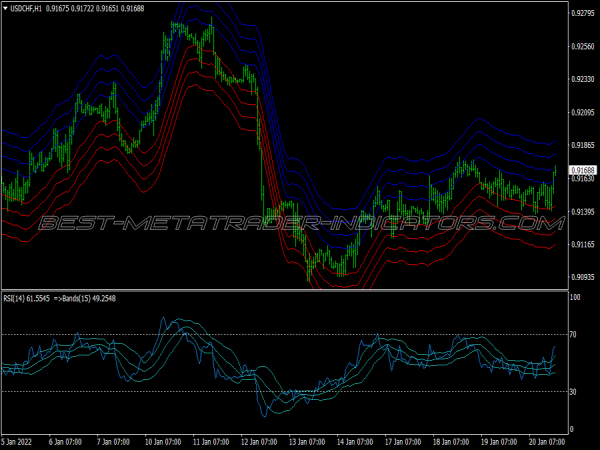
Task: Click the 19 Jan 07:00 time label
Action: coord(499,442)
